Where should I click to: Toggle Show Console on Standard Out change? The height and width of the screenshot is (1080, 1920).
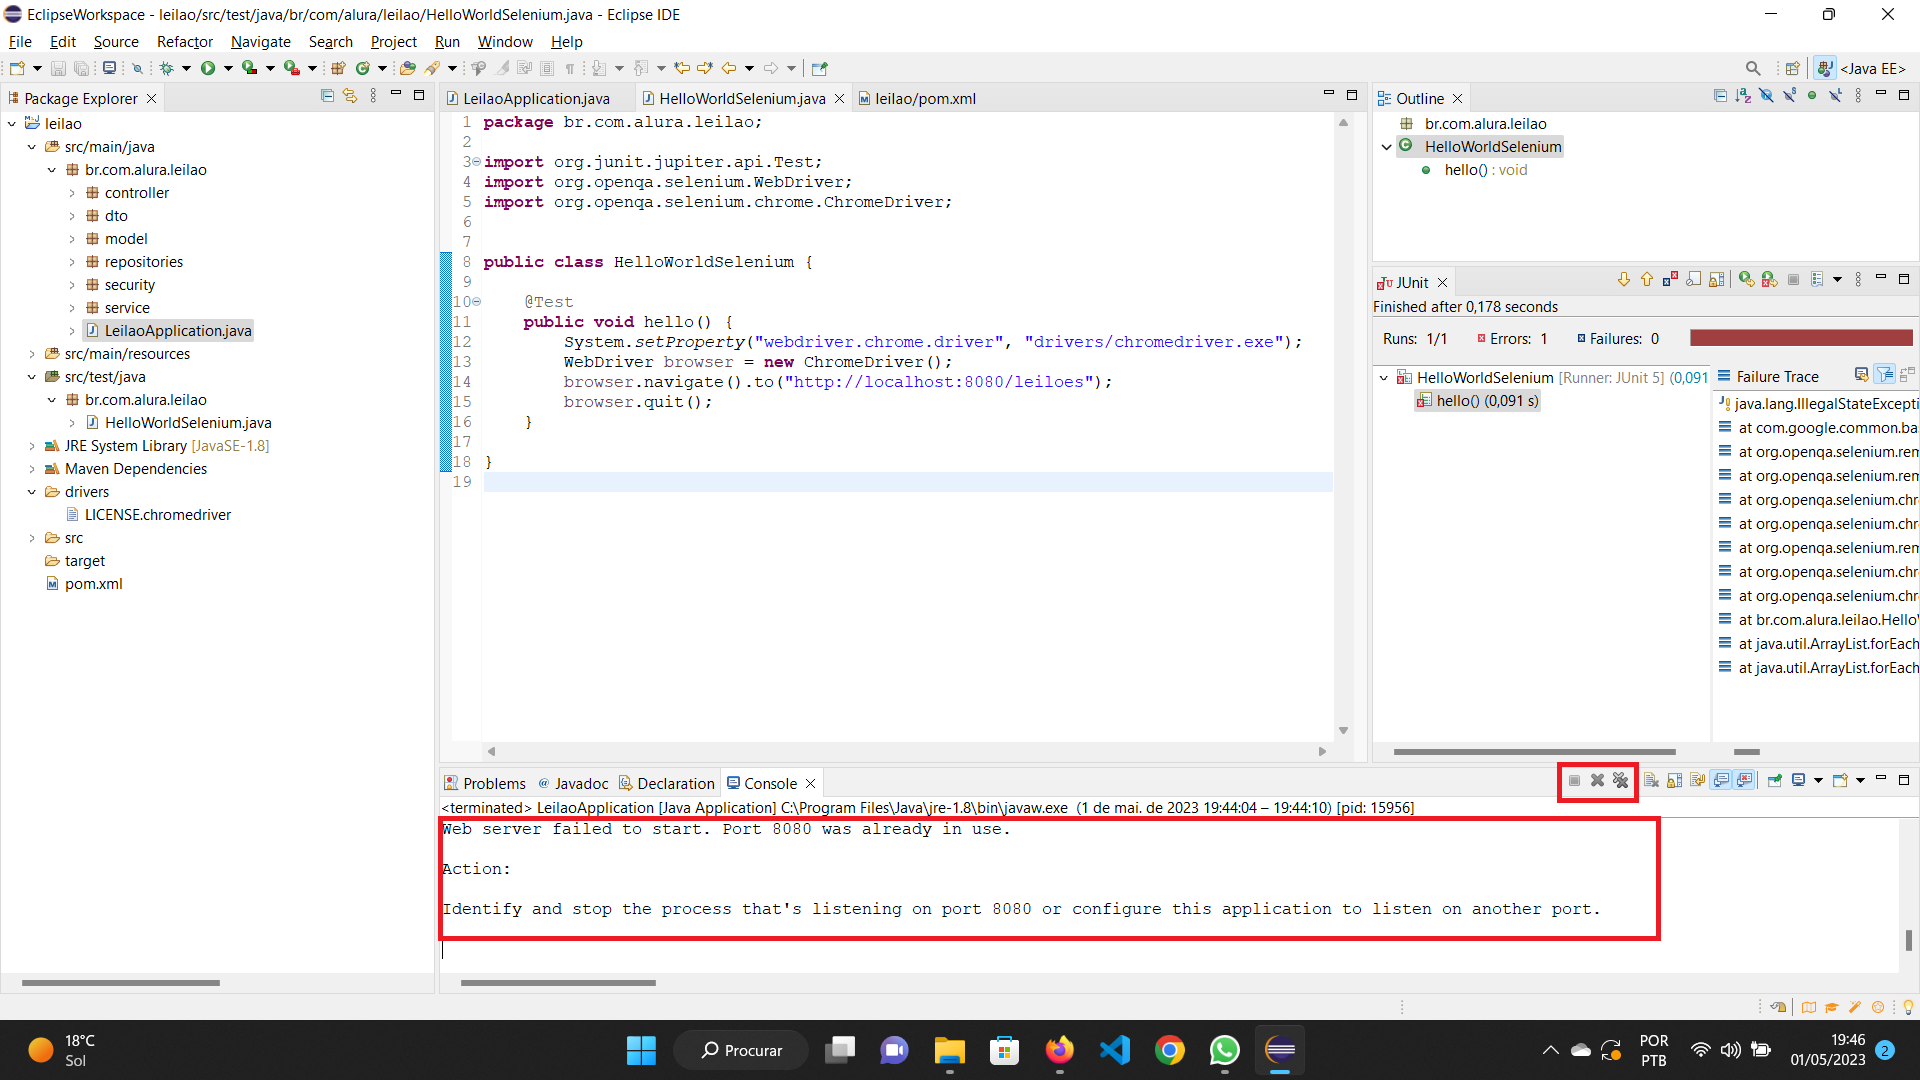point(1720,780)
